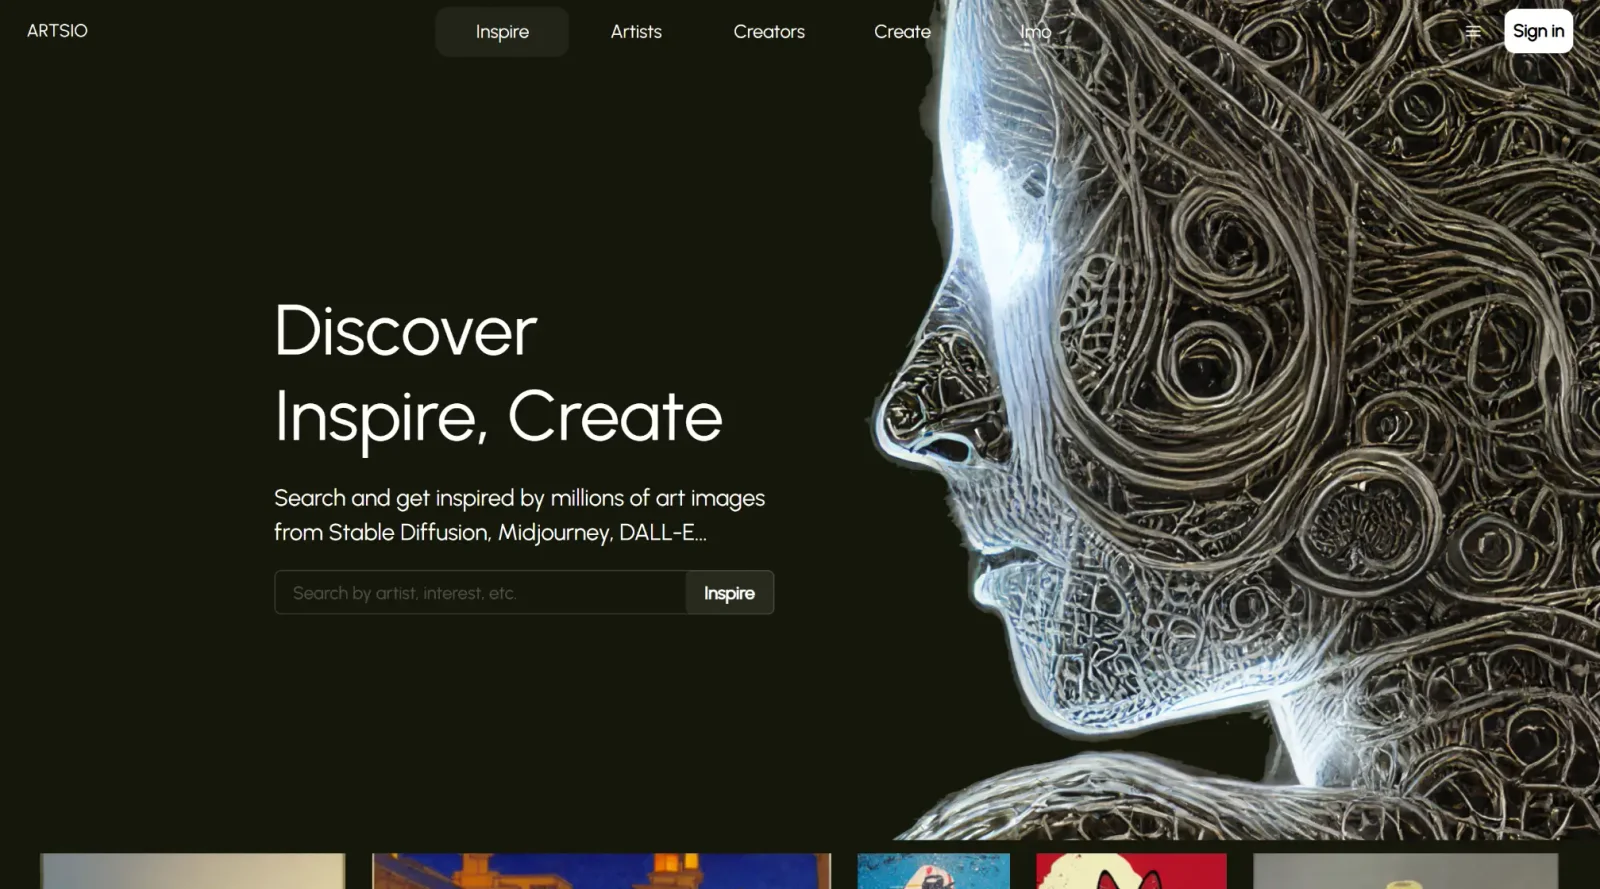Open the red background artwork thumbnail
This screenshot has height=889, width=1600.
(1131, 871)
